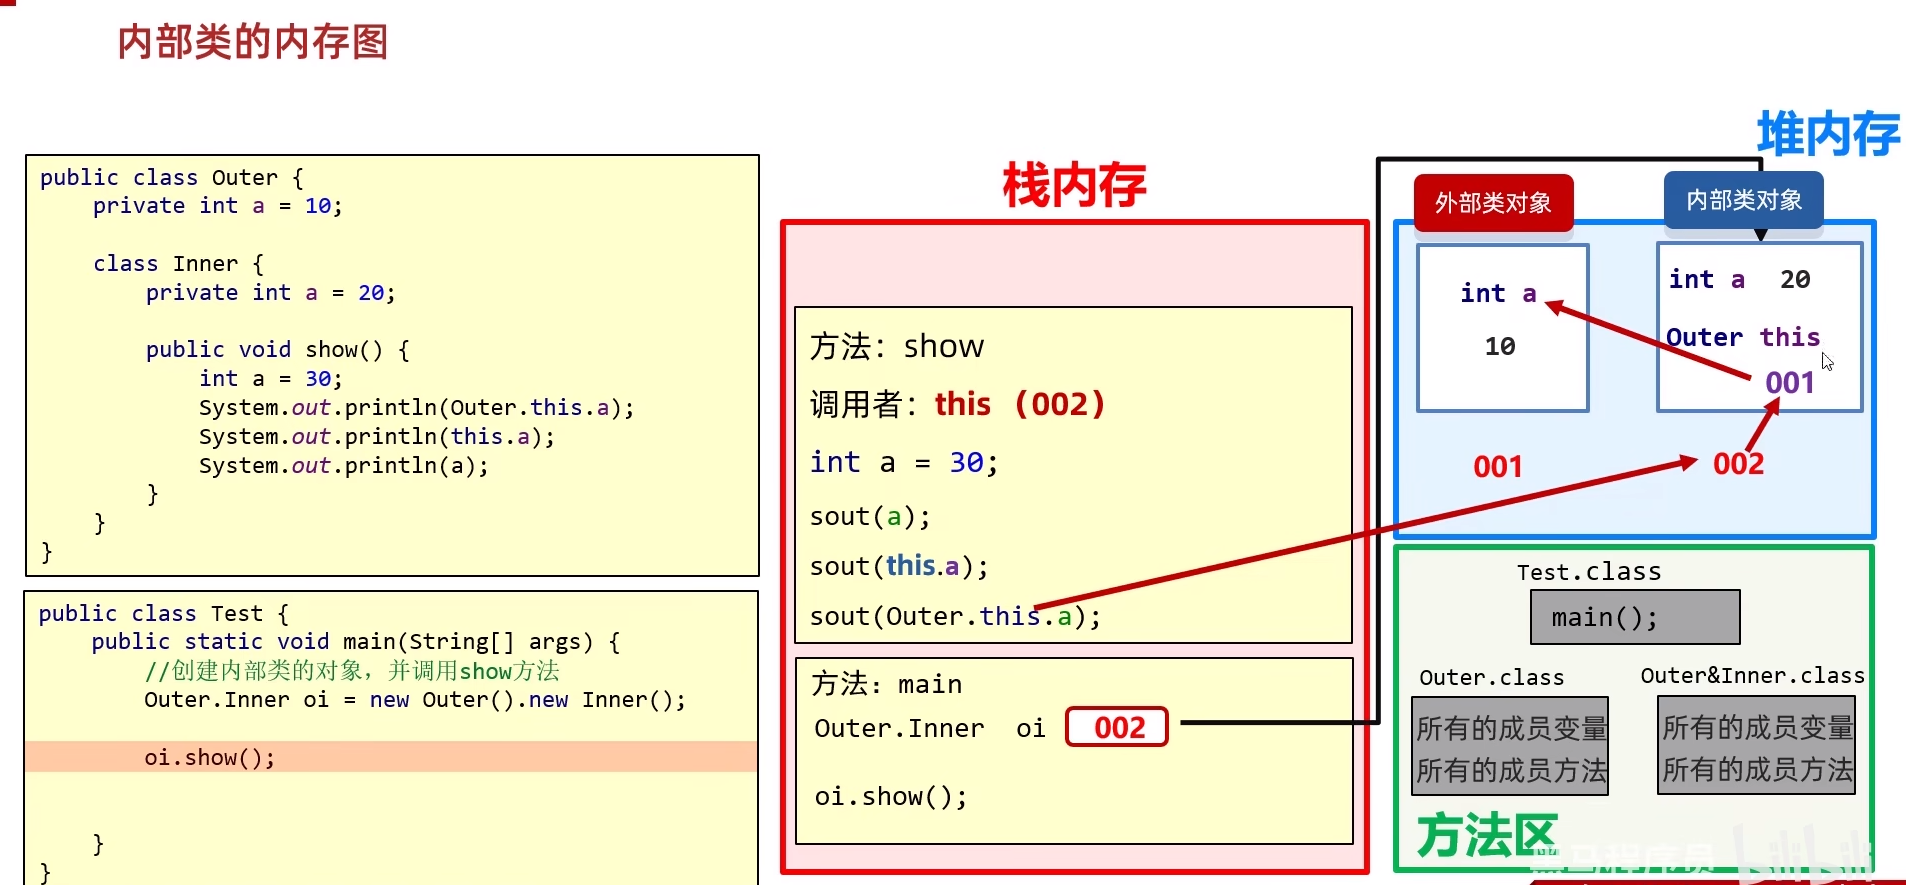Image resolution: width=1906 pixels, height=885 pixels.
Task: Click the slide title 内部类的内存图
Action: pos(252,42)
